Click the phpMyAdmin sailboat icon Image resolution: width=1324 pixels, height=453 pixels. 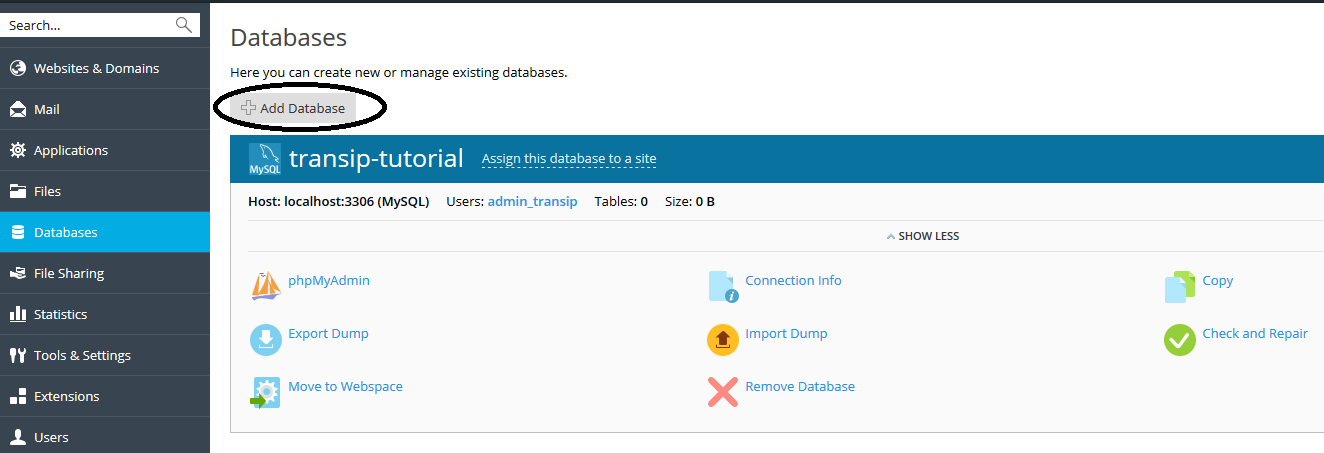(266, 285)
